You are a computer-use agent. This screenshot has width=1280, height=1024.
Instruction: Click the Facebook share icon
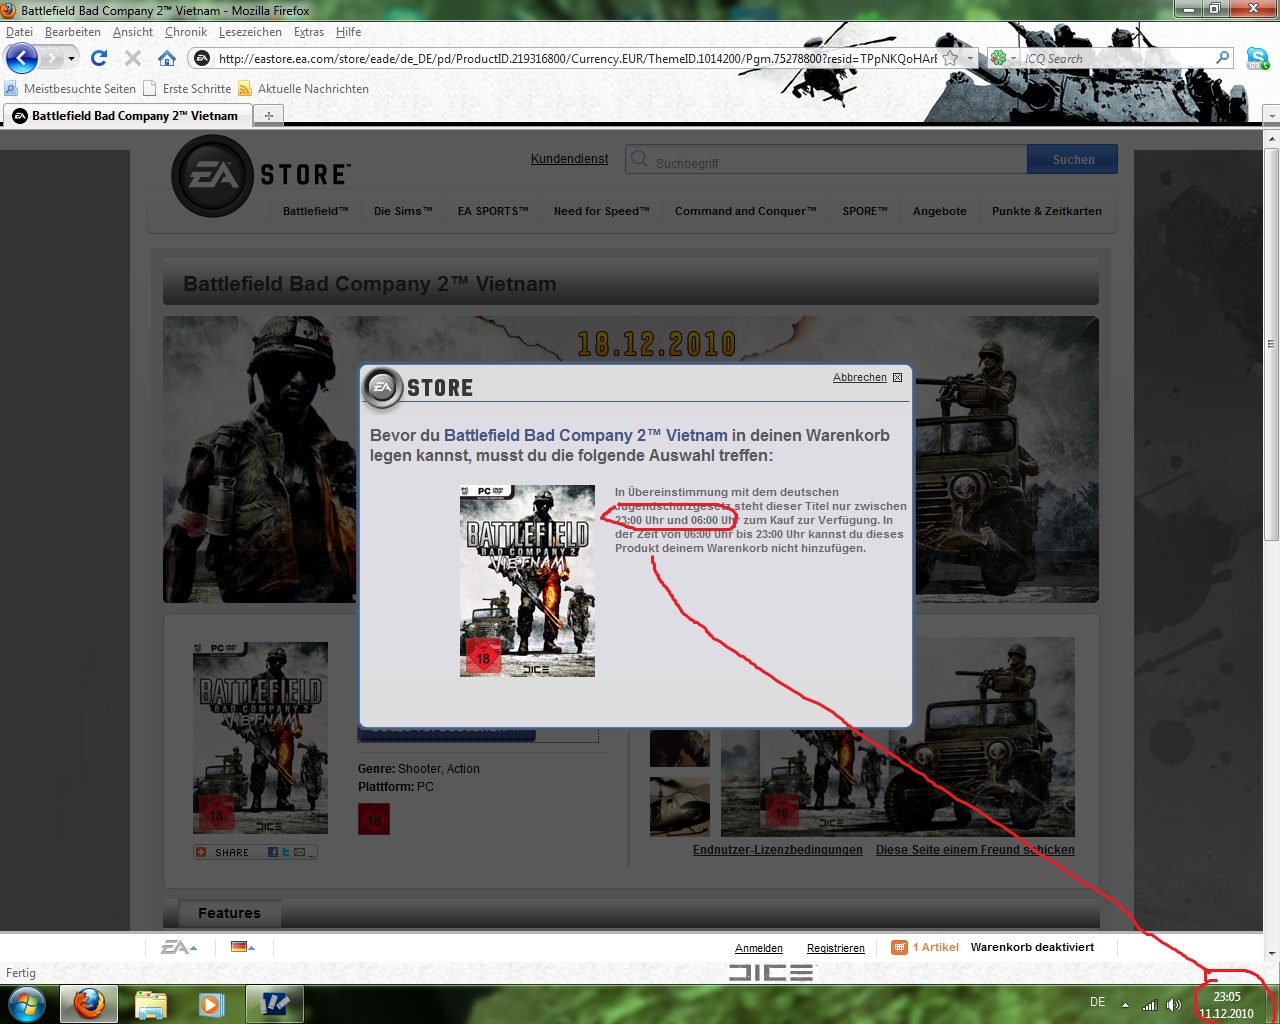272,852
